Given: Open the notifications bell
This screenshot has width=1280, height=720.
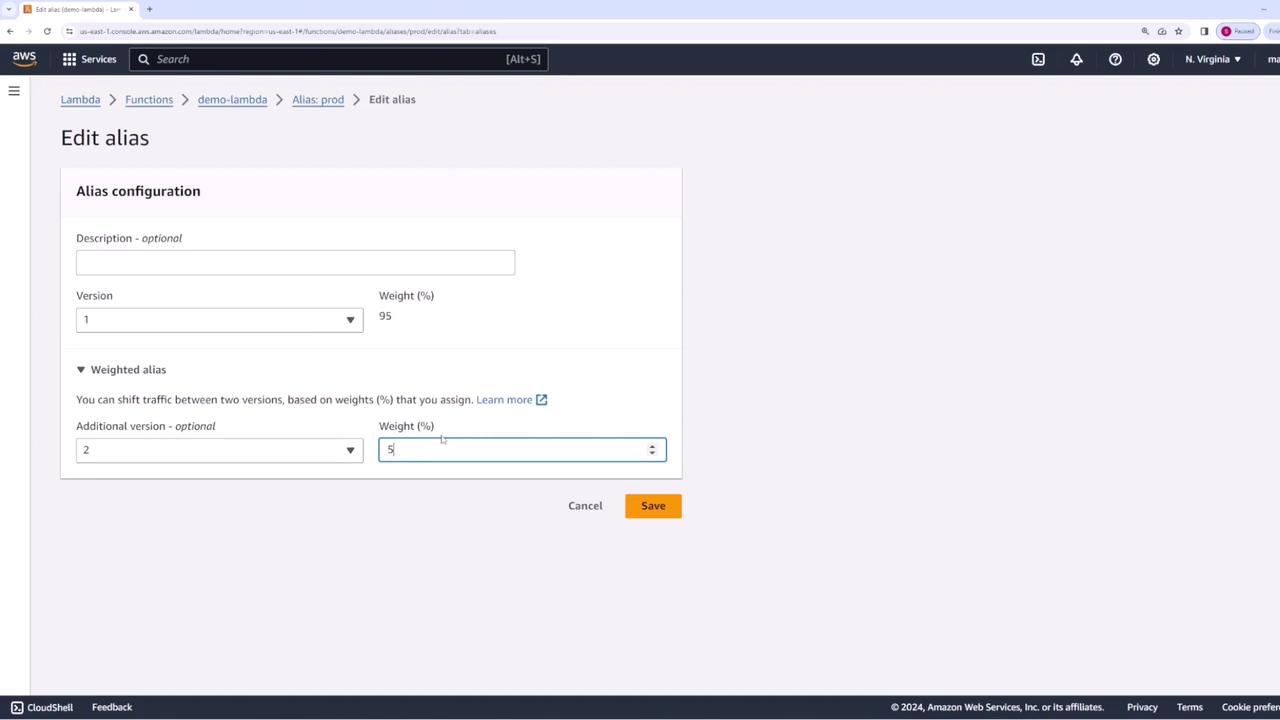Looking at the screenshot, I should coord(1076,59).
